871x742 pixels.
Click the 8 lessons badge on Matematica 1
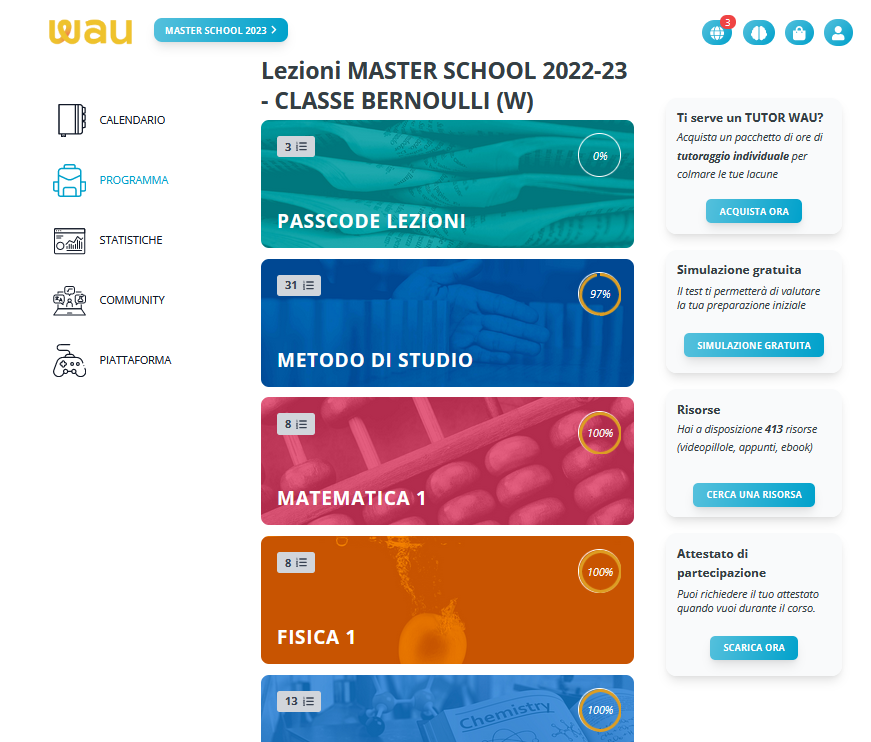click(x=296, y=424)
